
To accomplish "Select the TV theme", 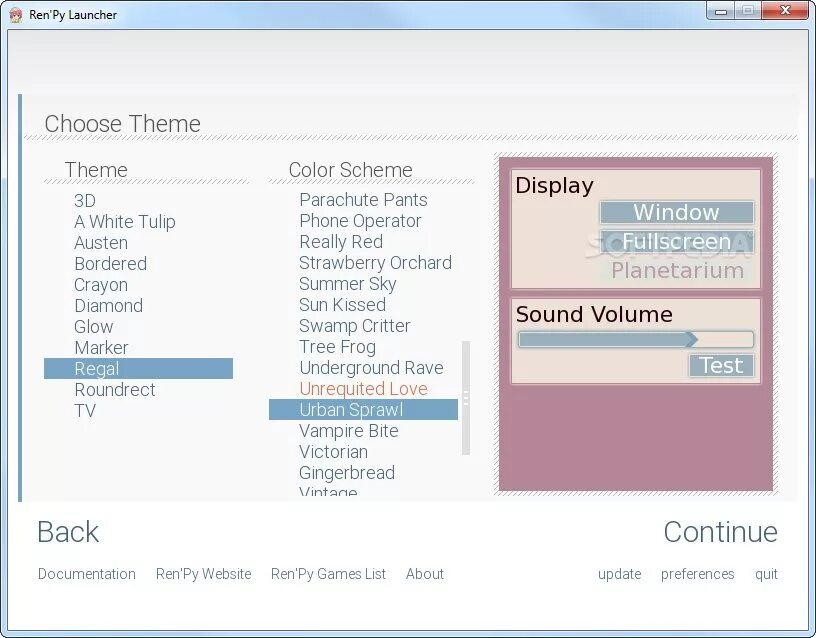I will 85,411.
